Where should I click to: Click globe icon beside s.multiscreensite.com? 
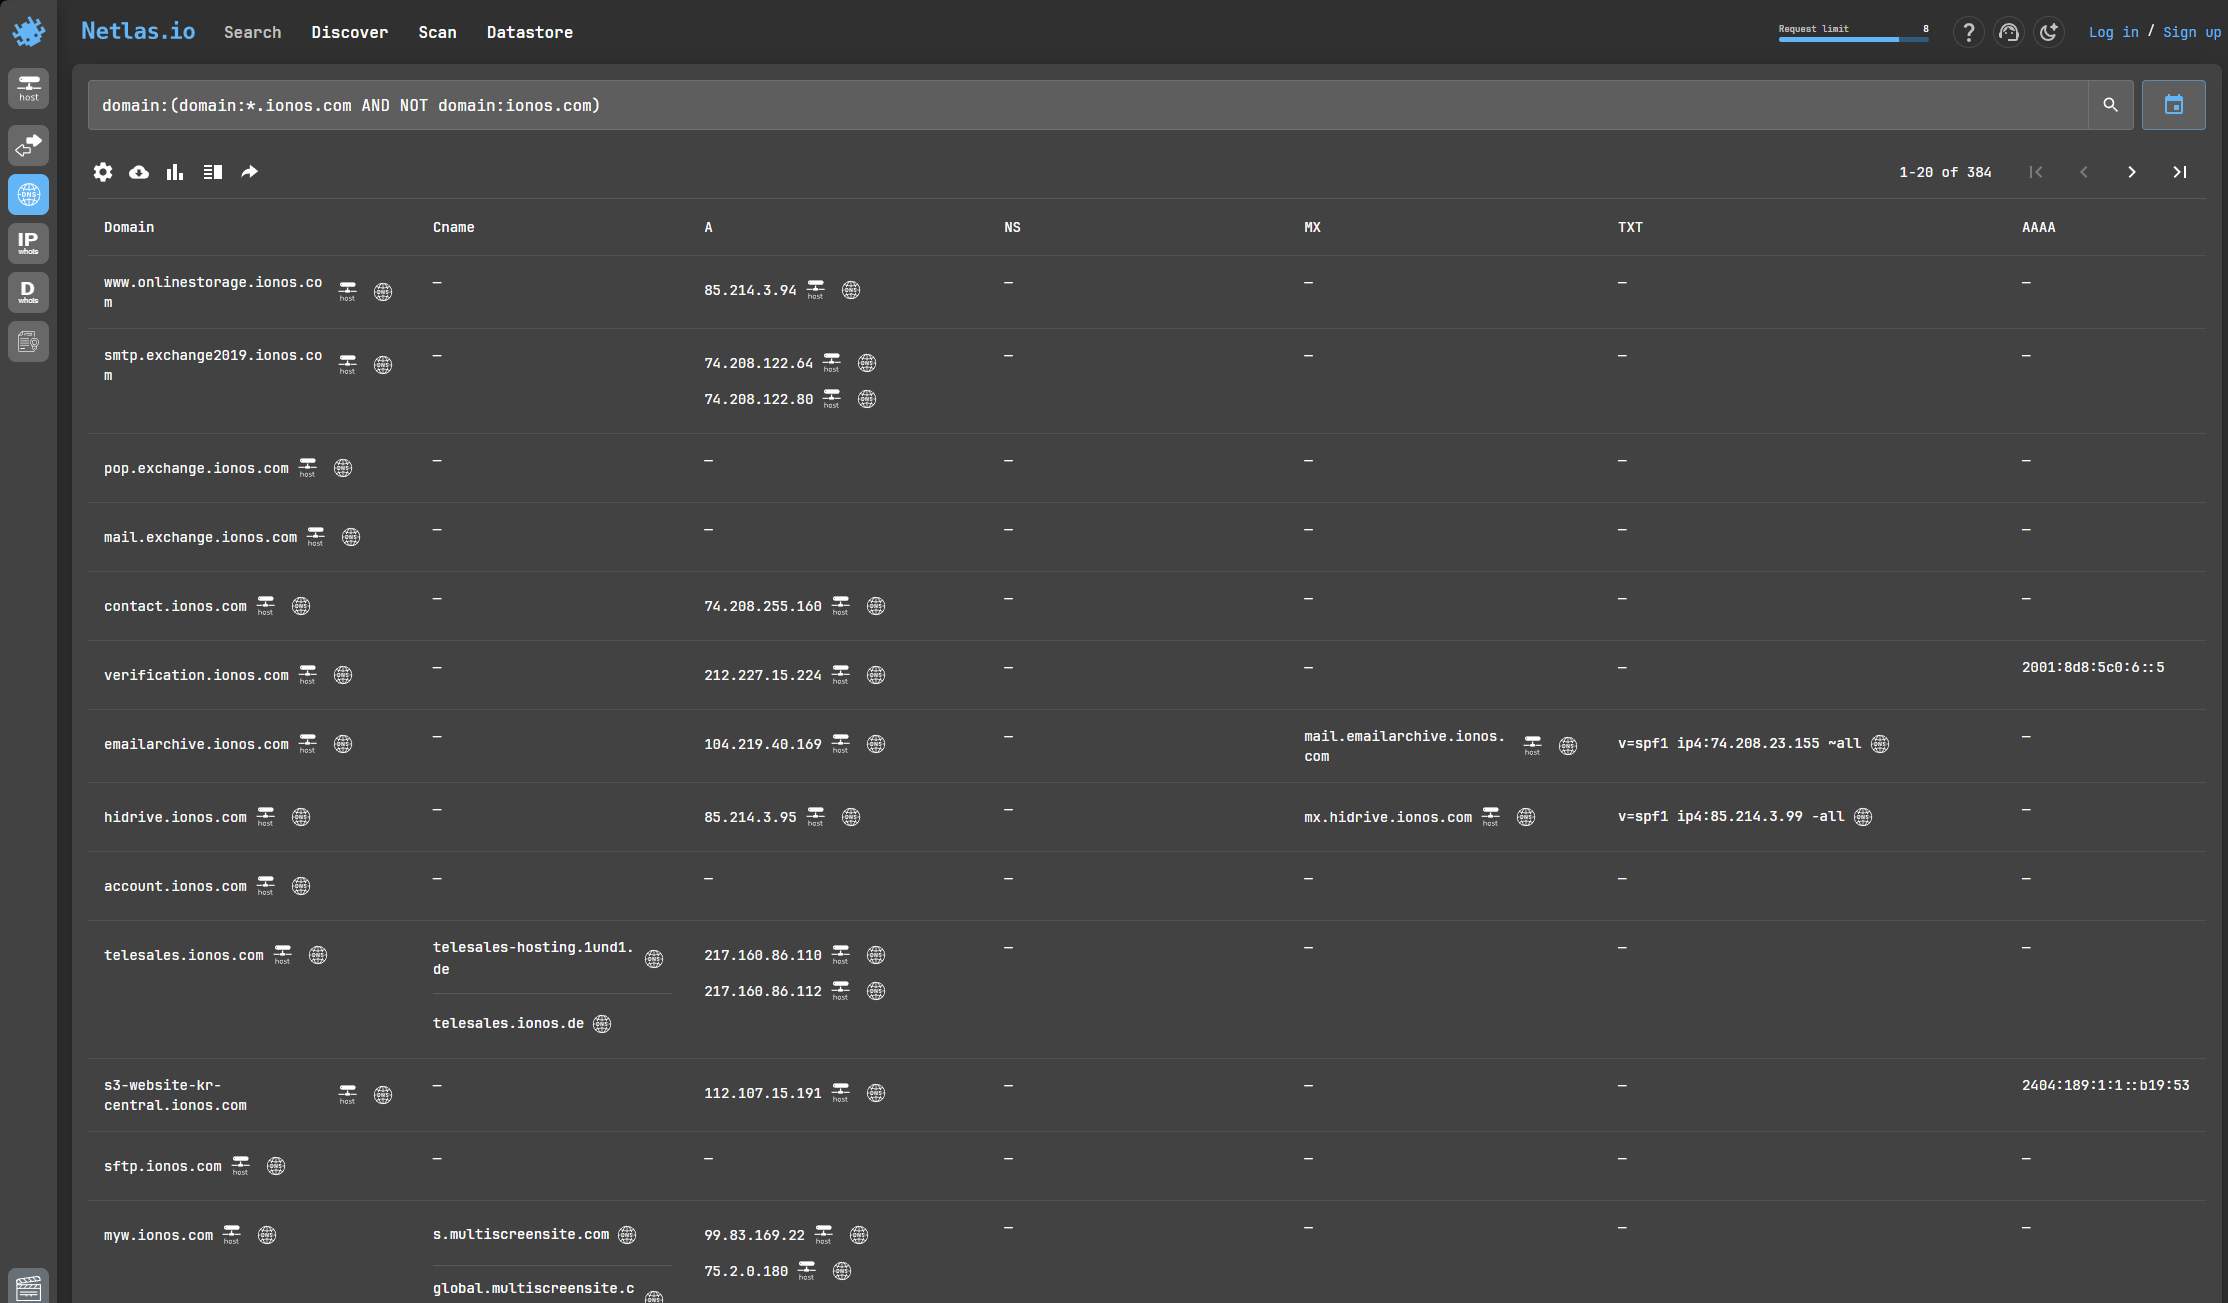click(627, 1235)
